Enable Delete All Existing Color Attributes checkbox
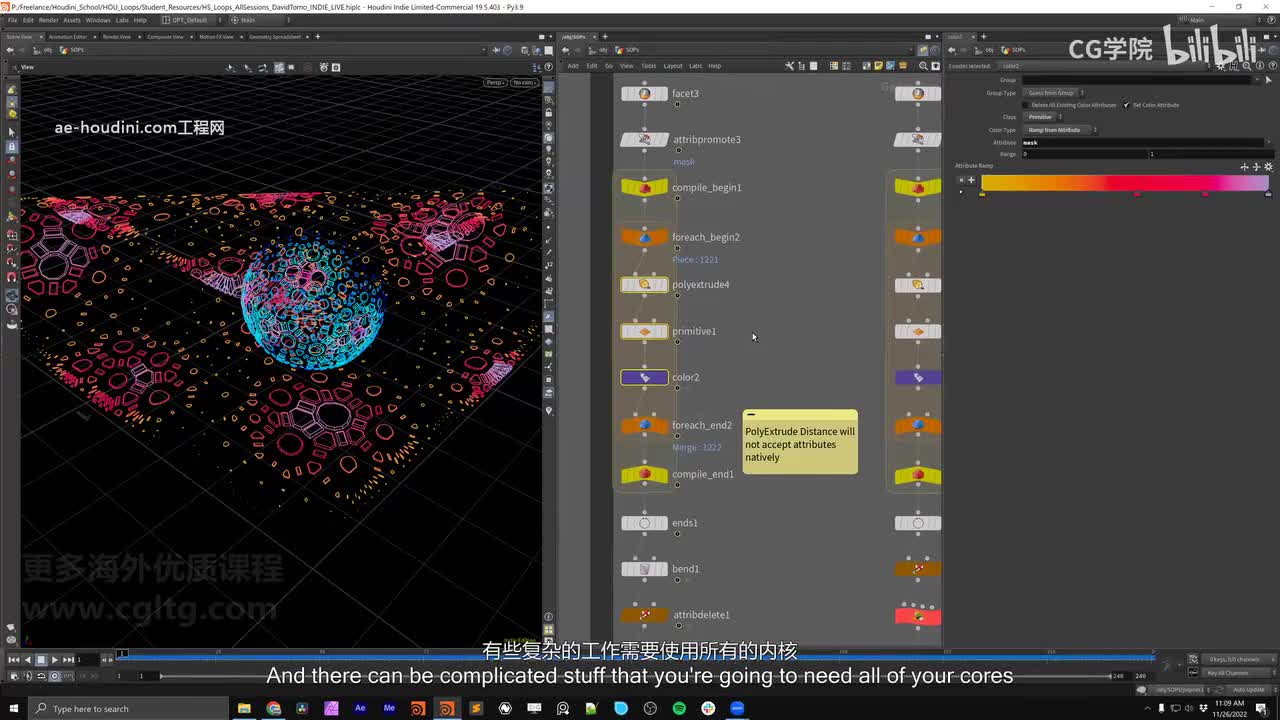 (1025, 105)
